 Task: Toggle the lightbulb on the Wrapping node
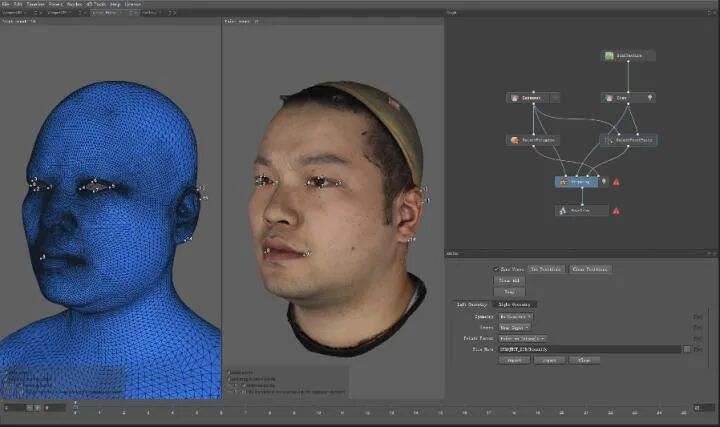pos(604,182)
